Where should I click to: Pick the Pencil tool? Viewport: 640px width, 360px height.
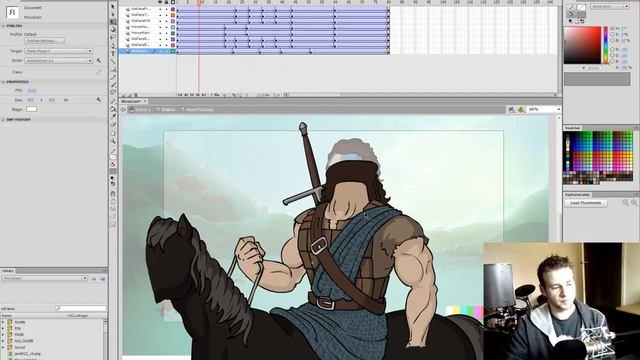113,77
